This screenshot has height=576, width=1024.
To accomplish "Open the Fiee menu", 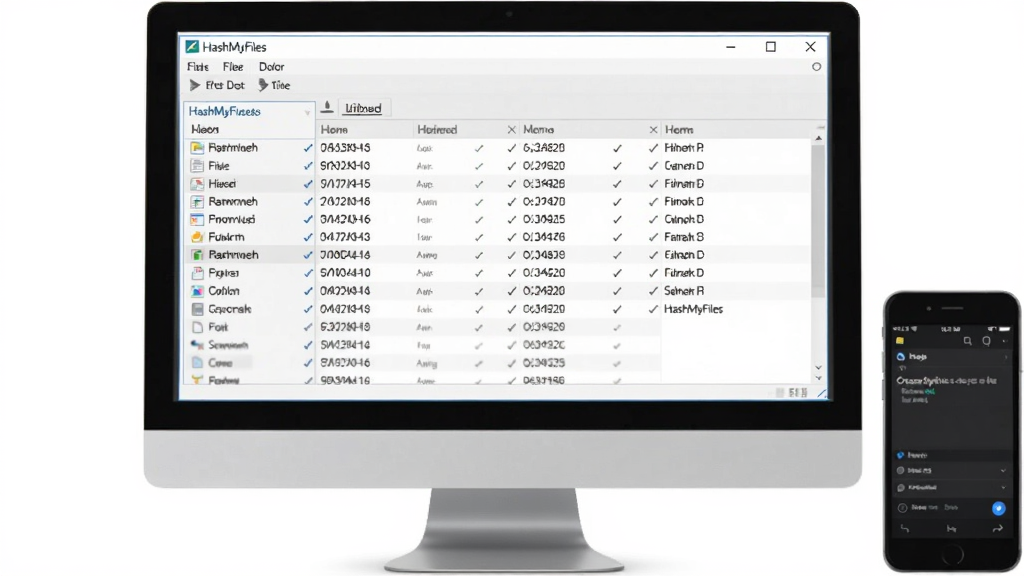I will coord(232,67).
